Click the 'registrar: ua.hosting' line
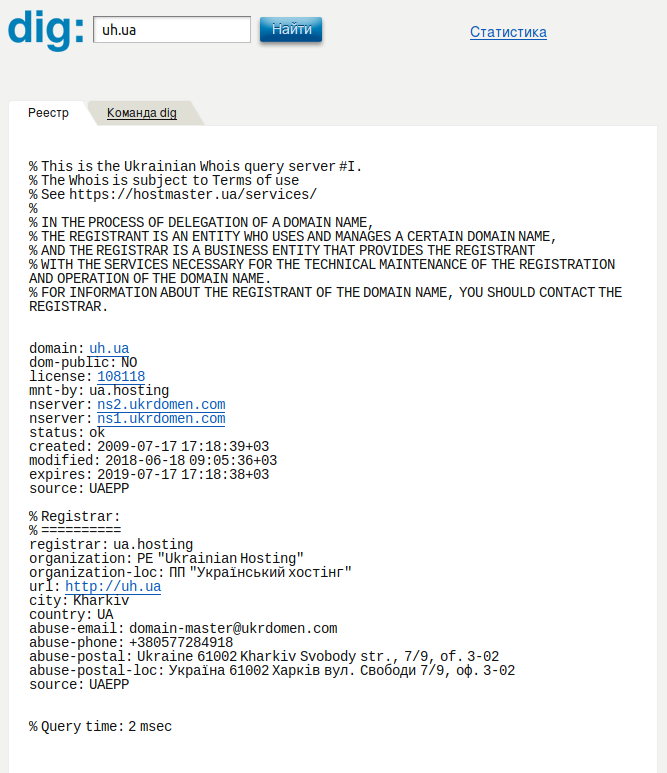667x773 pixels. tap(111, 545)
